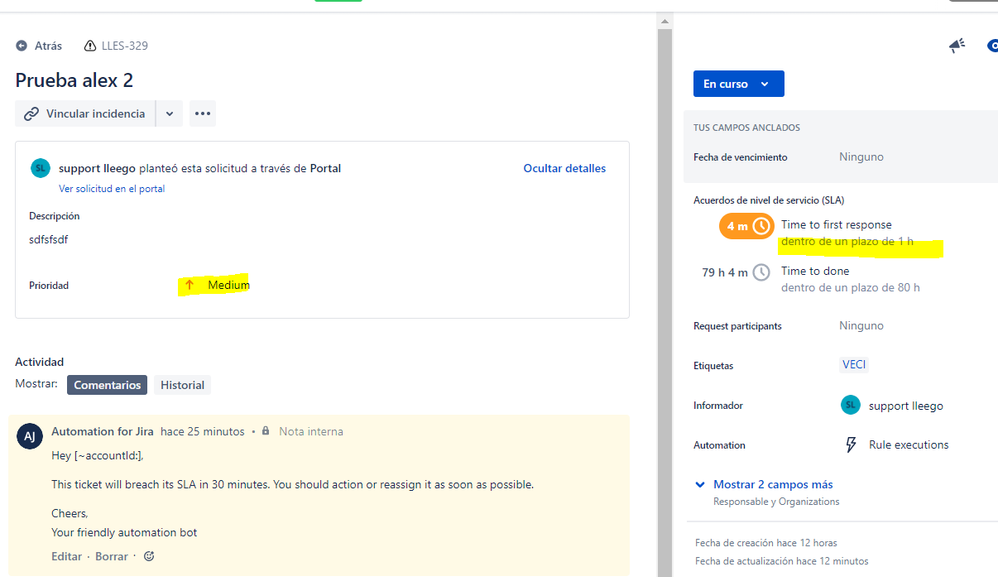The image size is (998, 577).
Task: Click the support lleego reporter avatar in request card
Action: (40, 169)
